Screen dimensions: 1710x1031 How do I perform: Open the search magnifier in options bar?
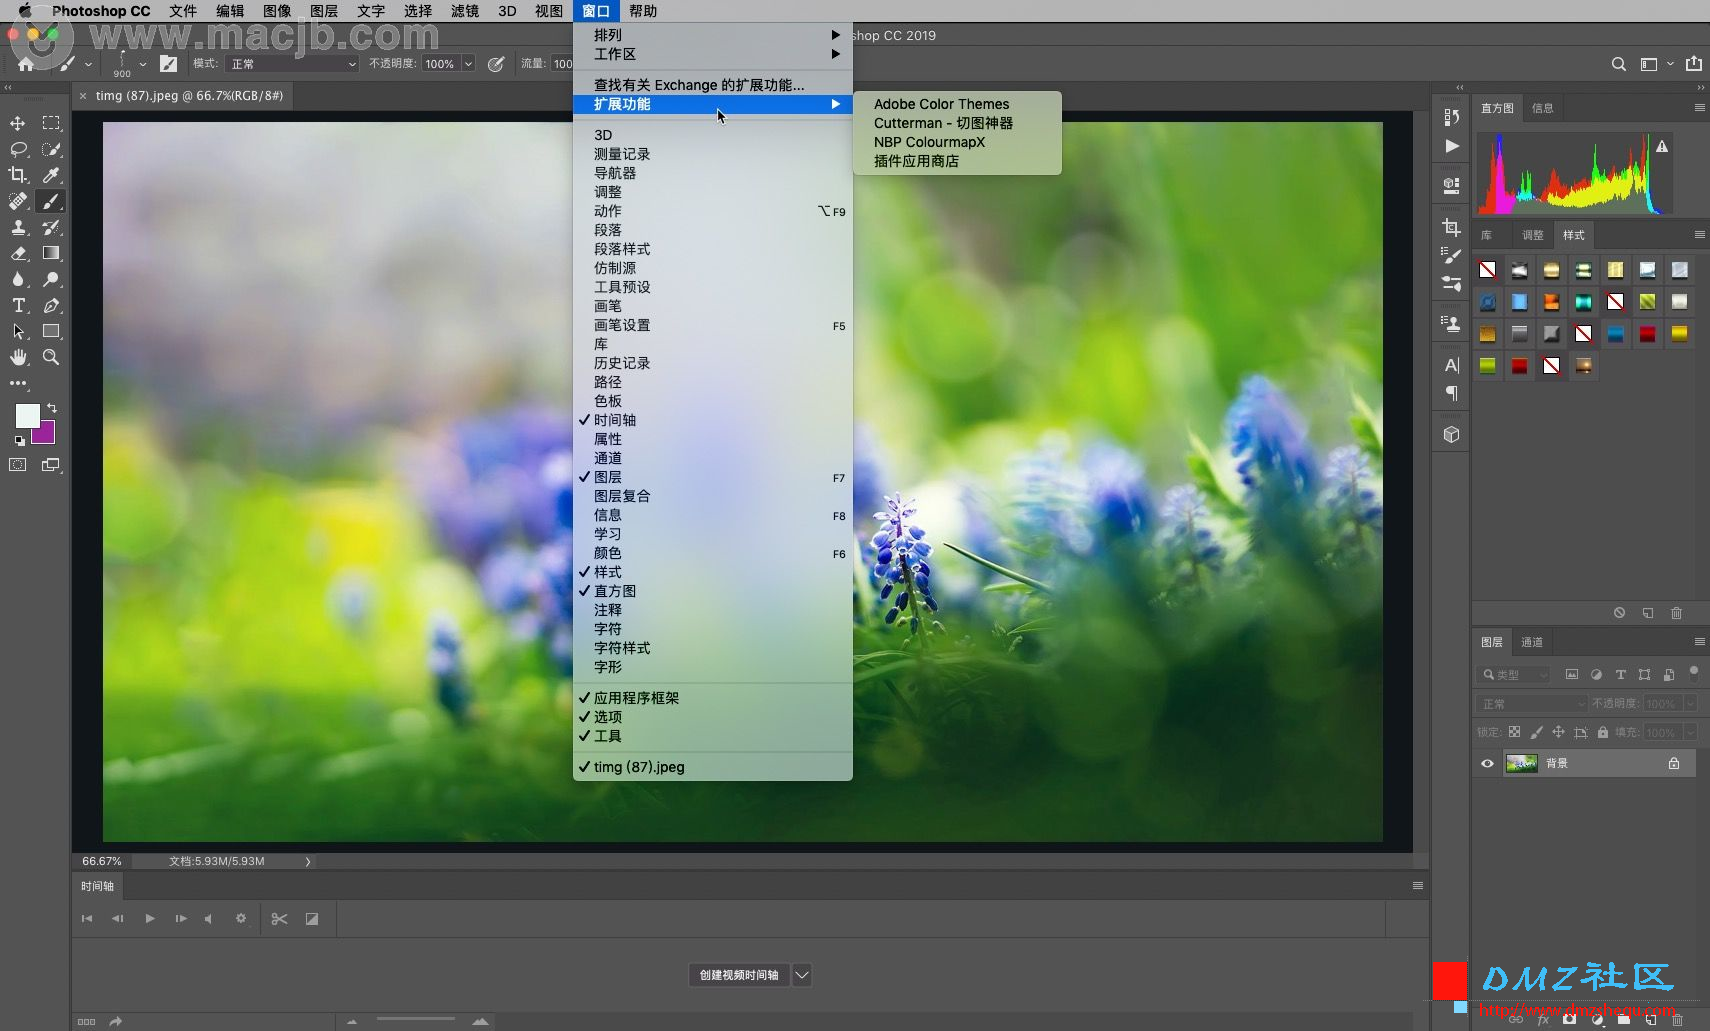click(x=1618, y=64)
